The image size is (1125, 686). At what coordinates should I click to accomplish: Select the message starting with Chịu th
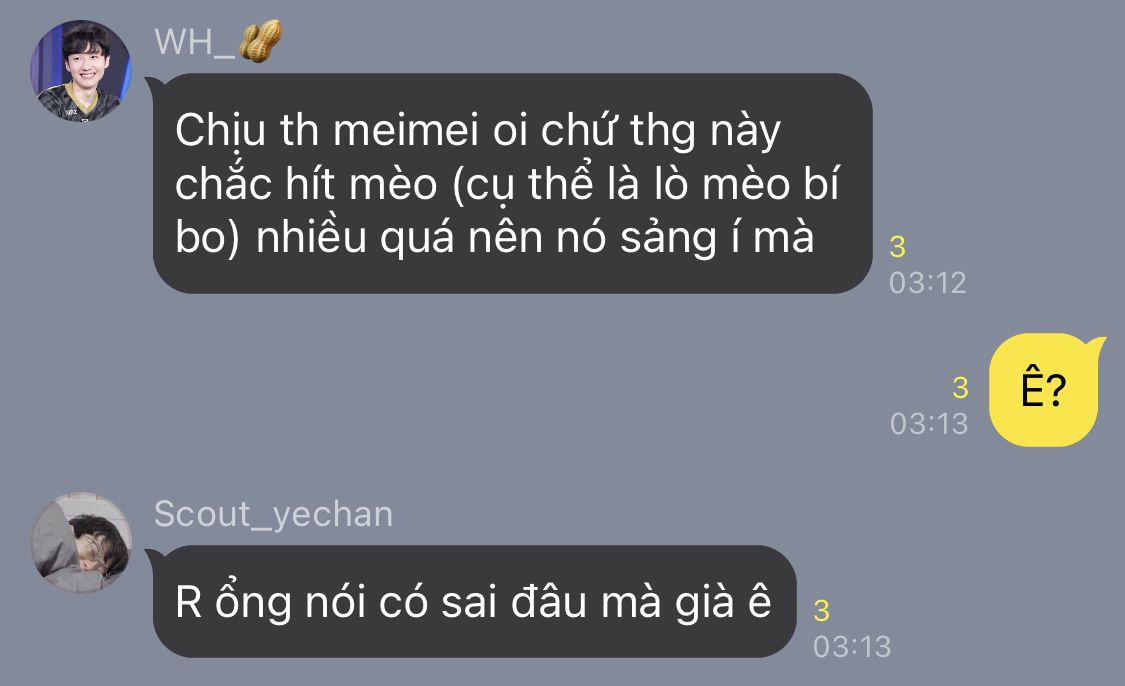pyautogui.click(x=512, y=183)
